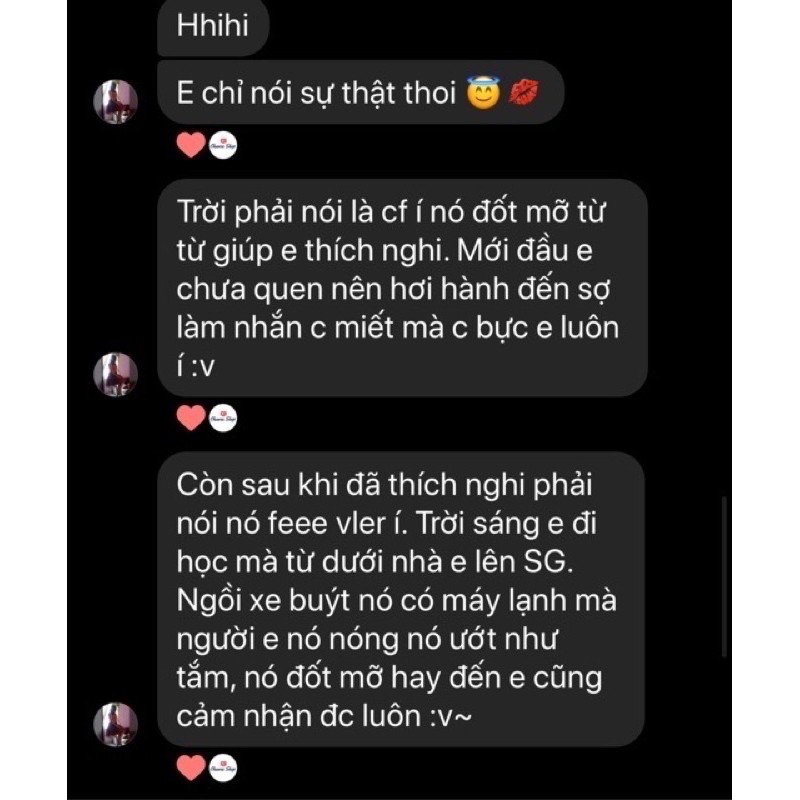Click the chat scrollbar thumb on the right edge

723,577
